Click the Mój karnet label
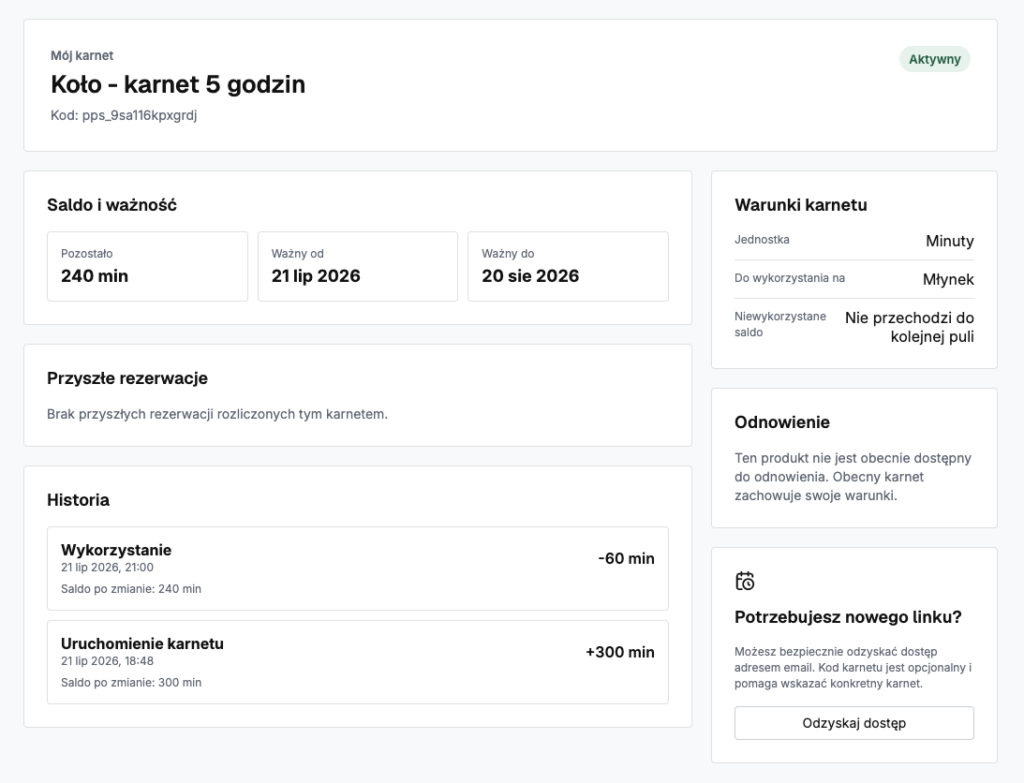This screenshot has height=783, width=1024. click(82, 56)
